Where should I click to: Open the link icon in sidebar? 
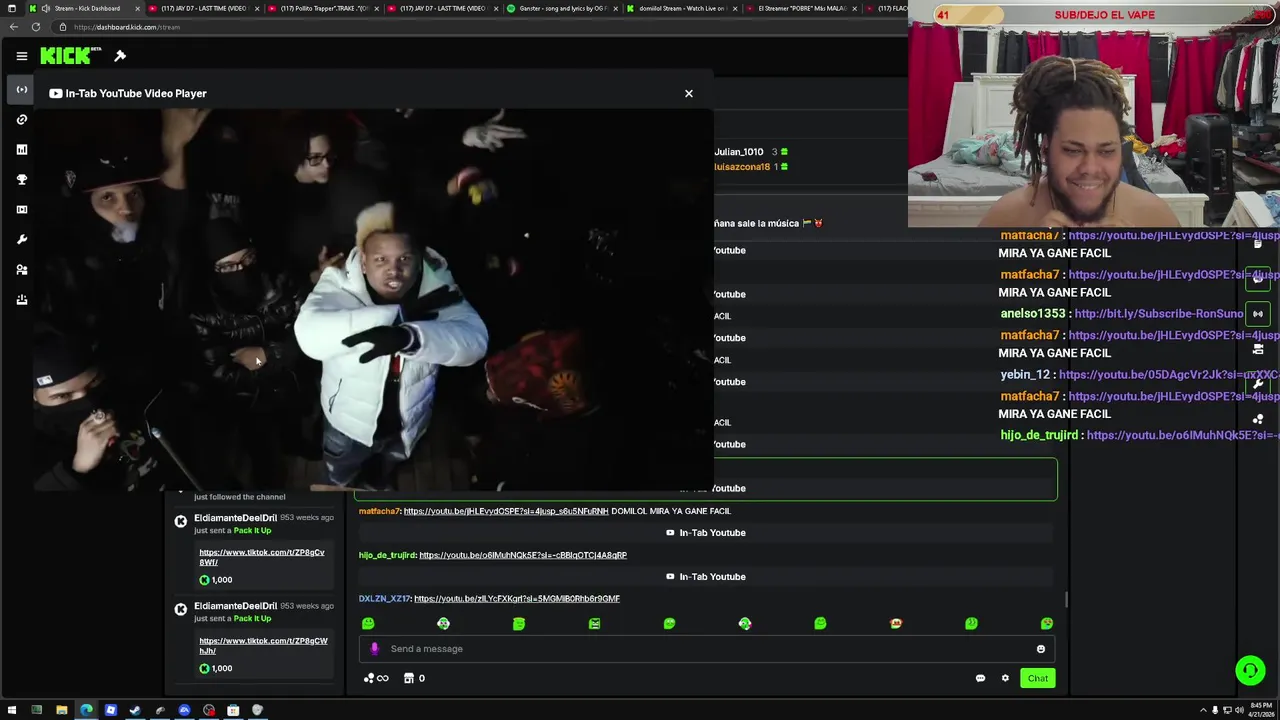[21, 120]
